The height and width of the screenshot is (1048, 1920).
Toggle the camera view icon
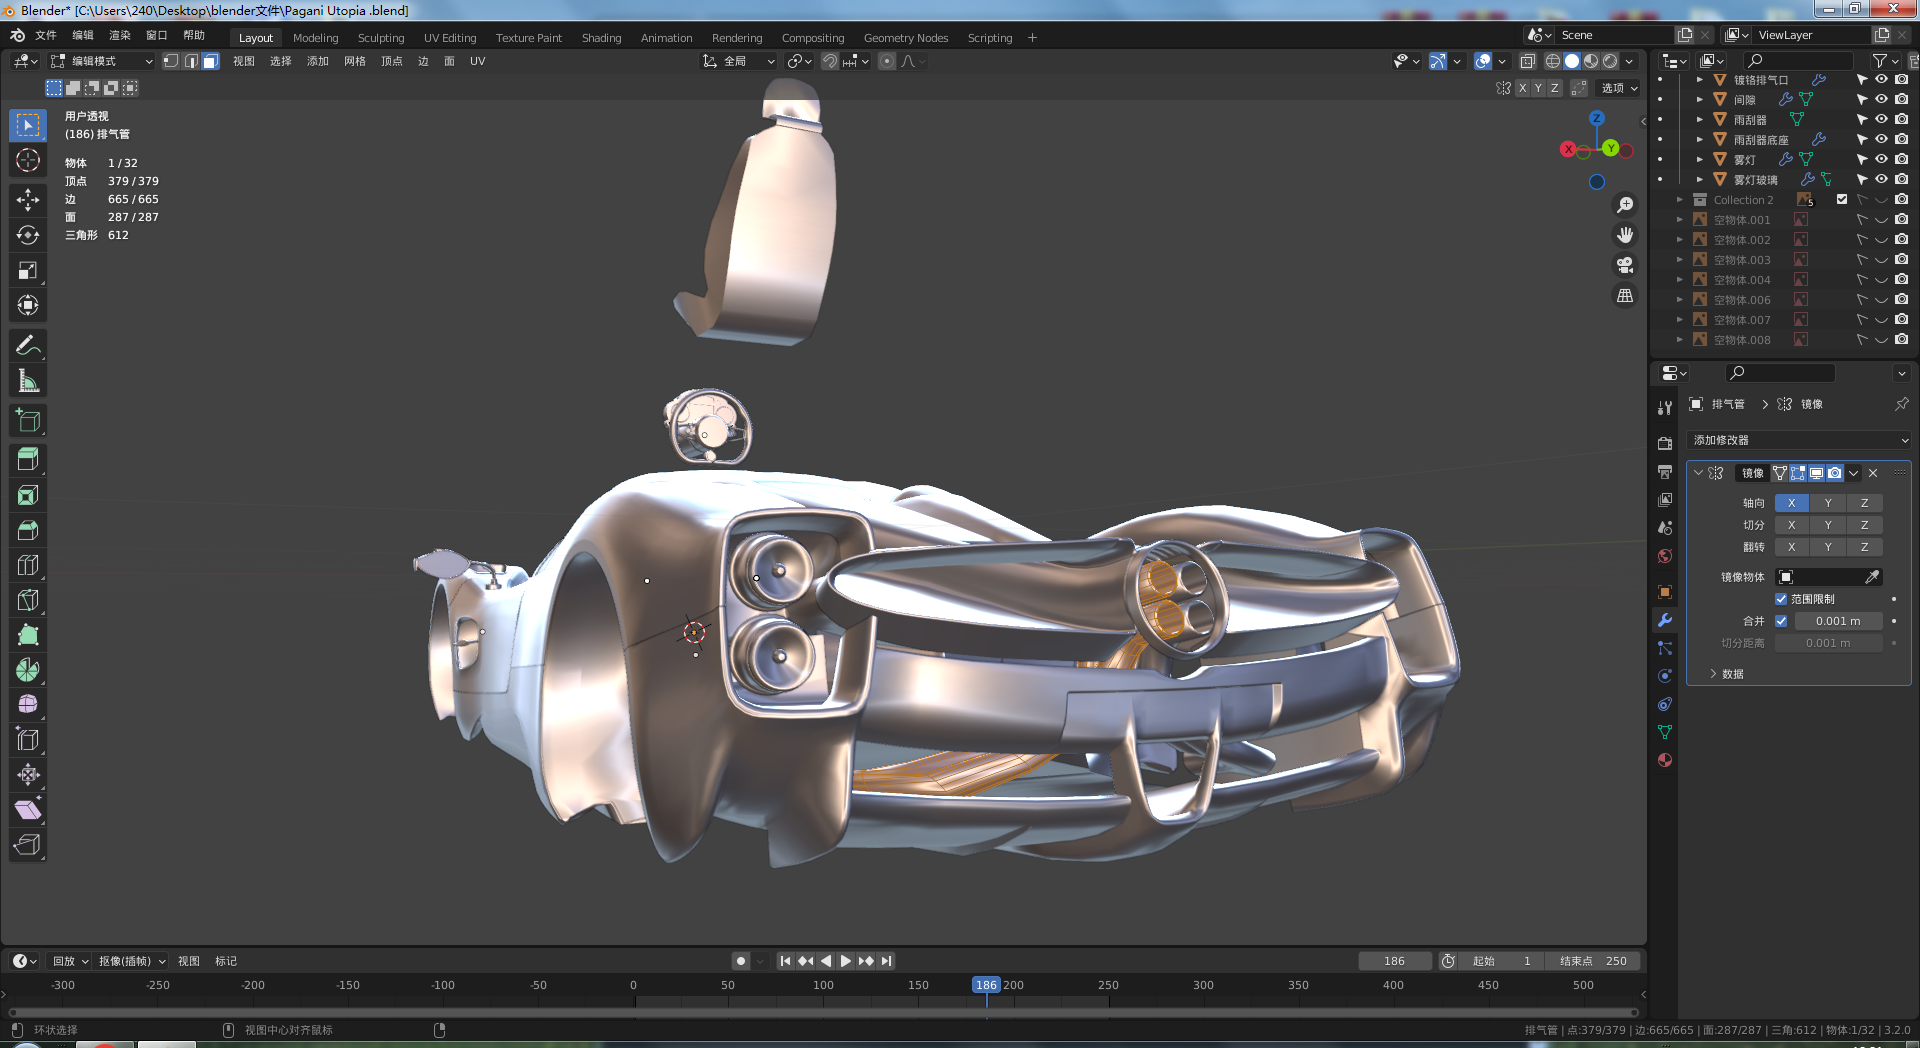pos(1625,265)
